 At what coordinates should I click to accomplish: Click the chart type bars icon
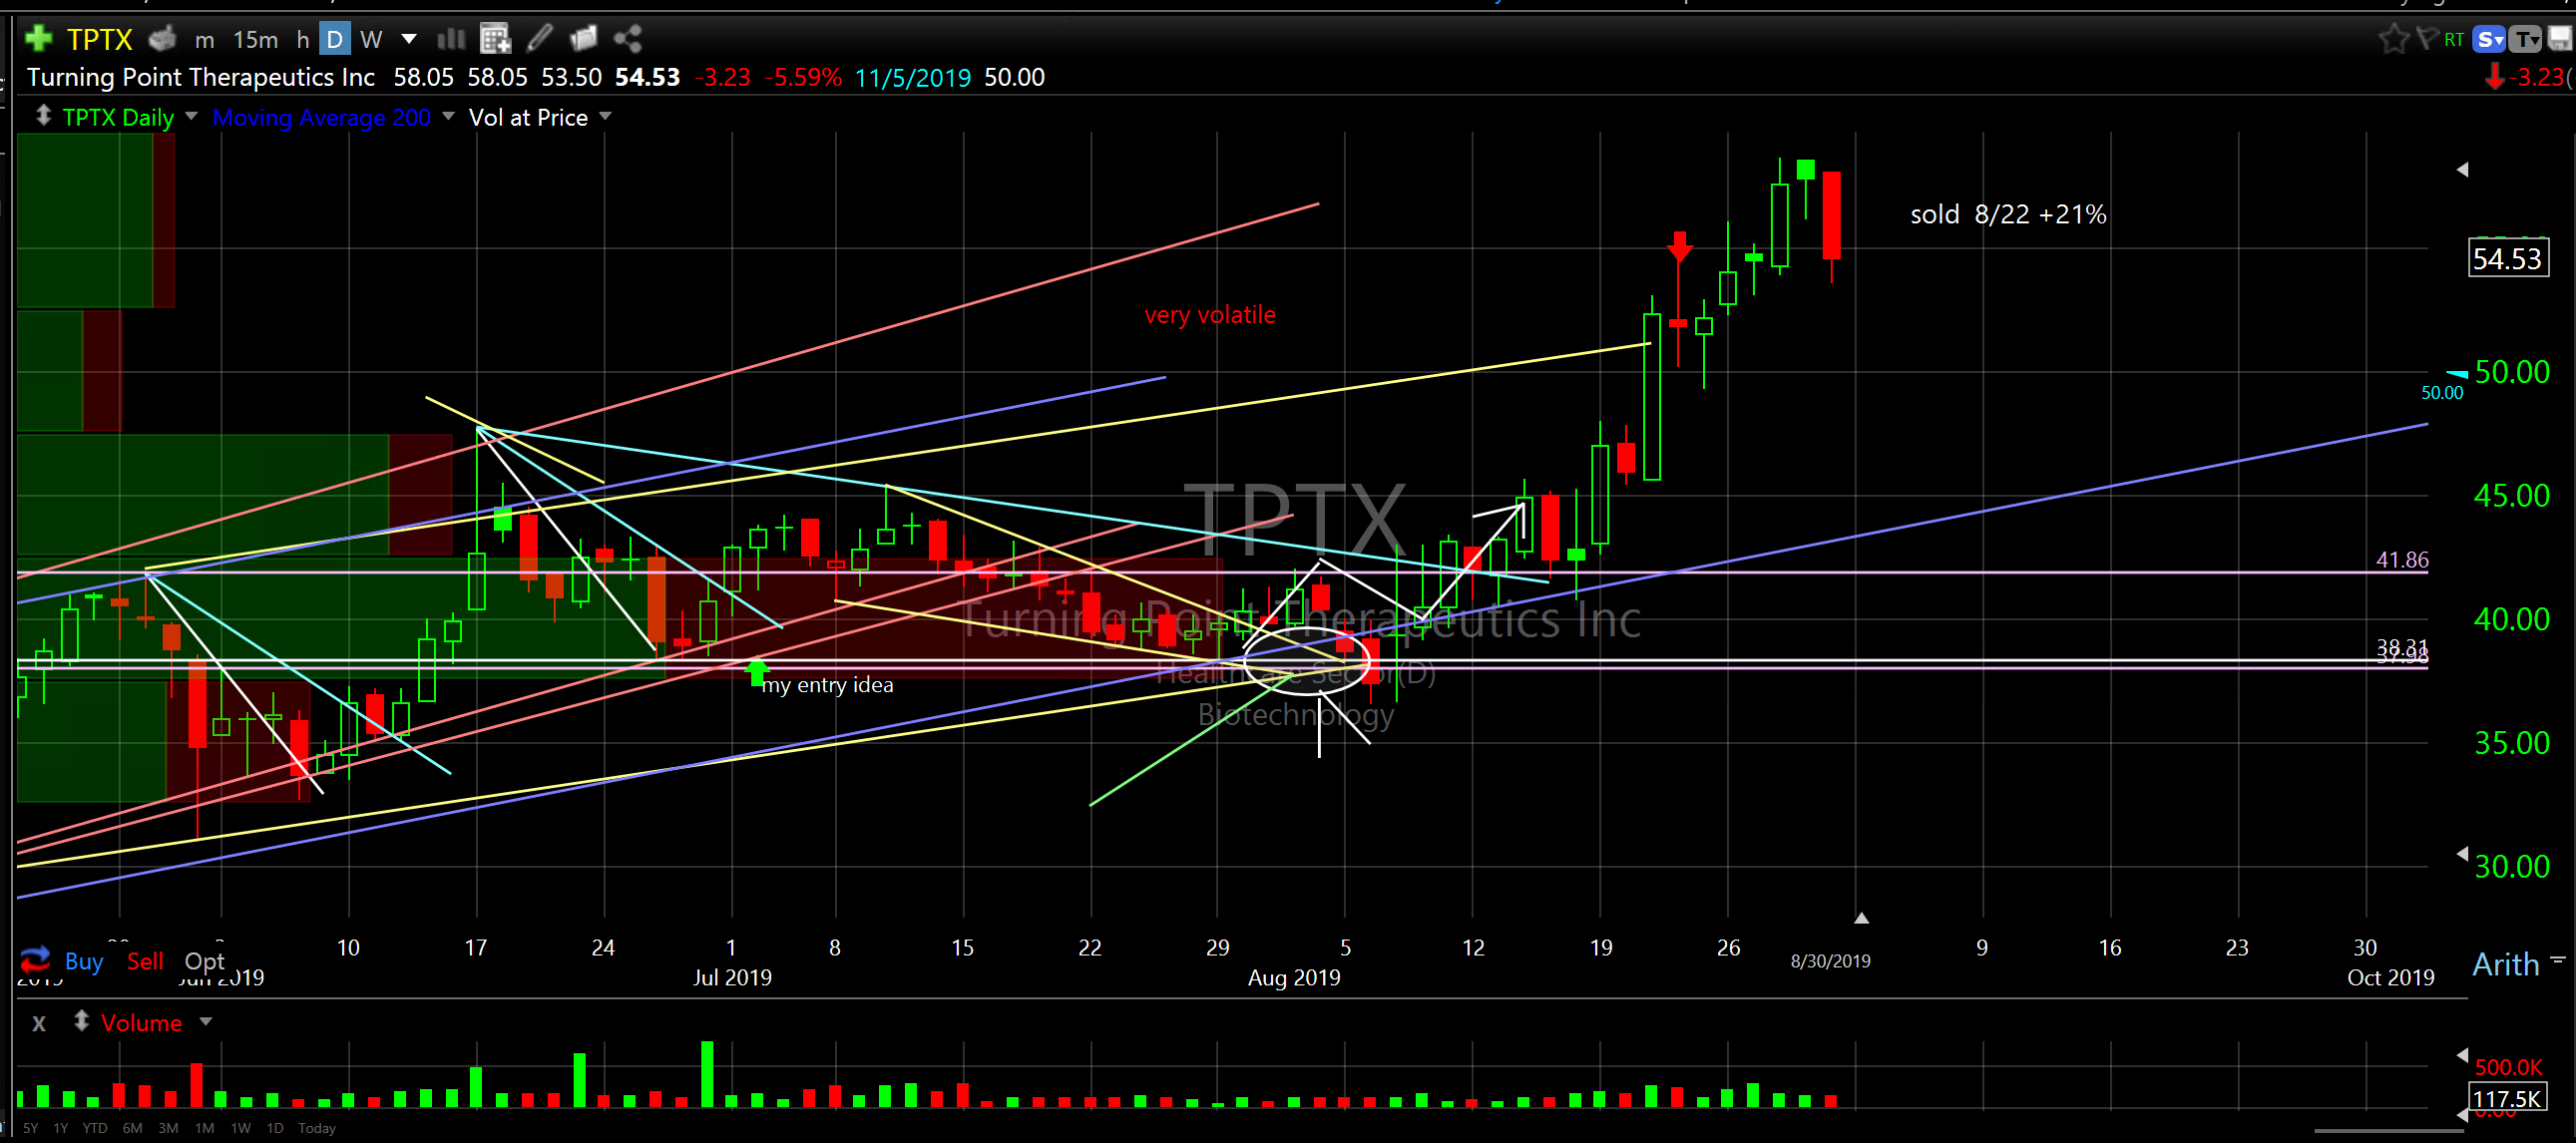(452, 39)
